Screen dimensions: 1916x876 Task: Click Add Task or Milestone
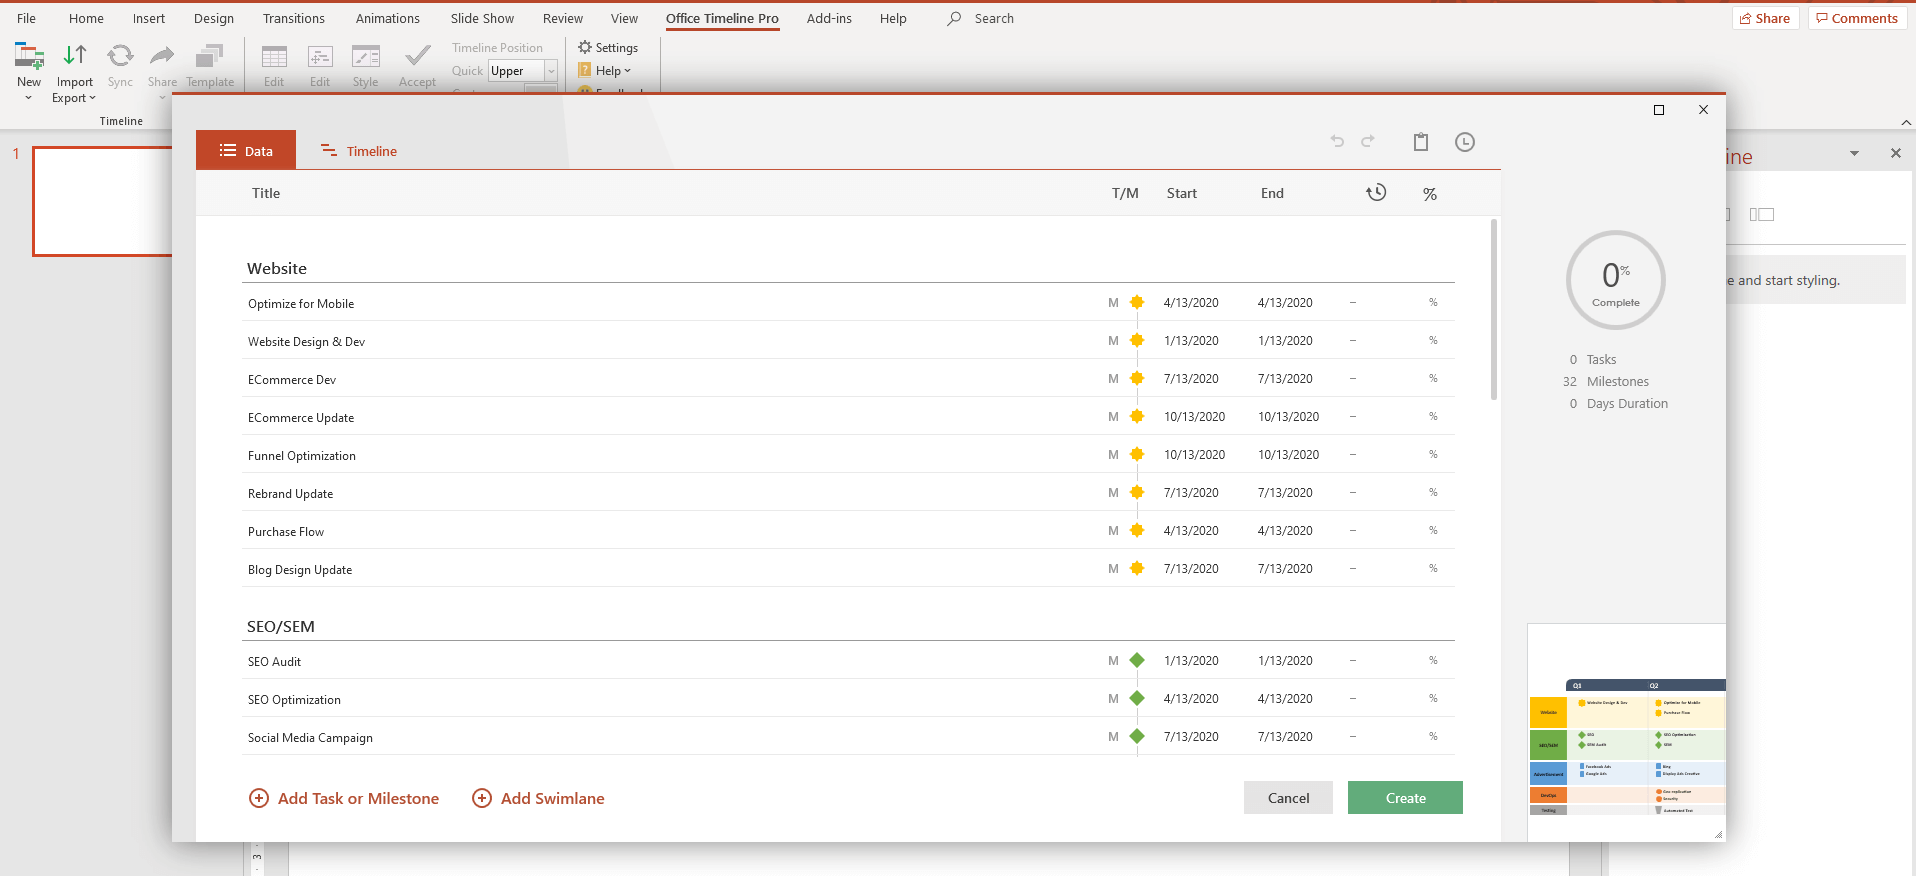[x=344, y=798]
